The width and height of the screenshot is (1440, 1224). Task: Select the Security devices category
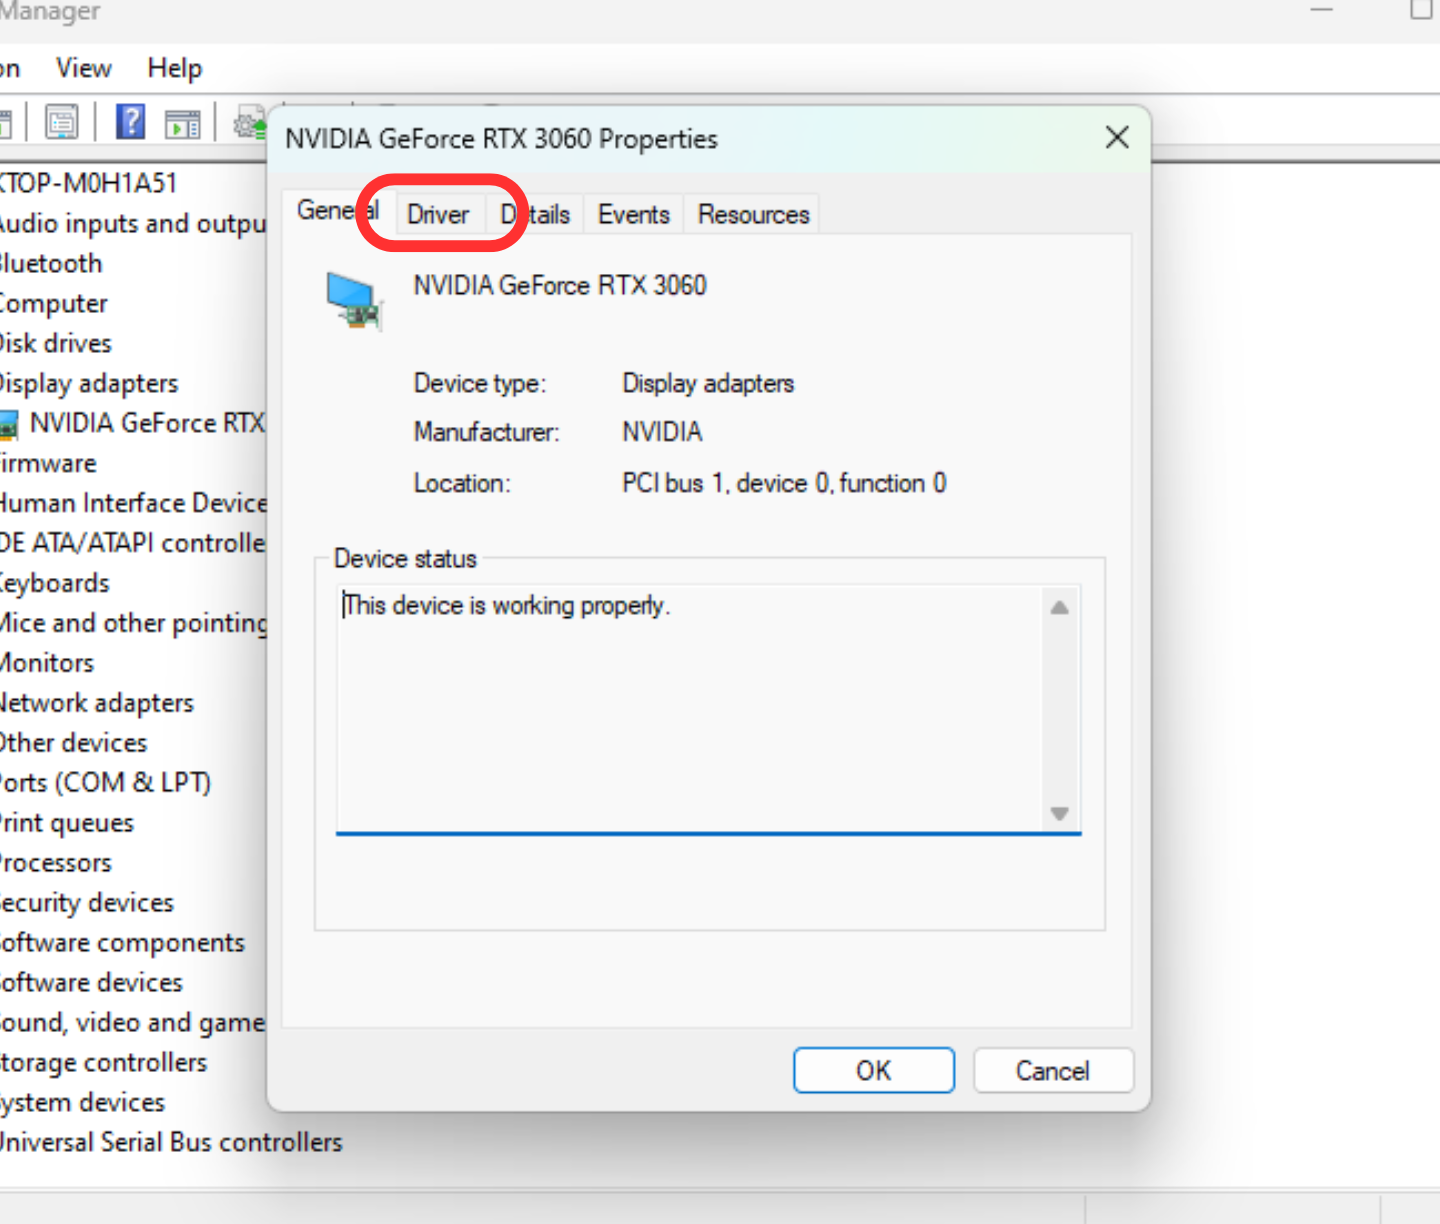pos(86,902)
